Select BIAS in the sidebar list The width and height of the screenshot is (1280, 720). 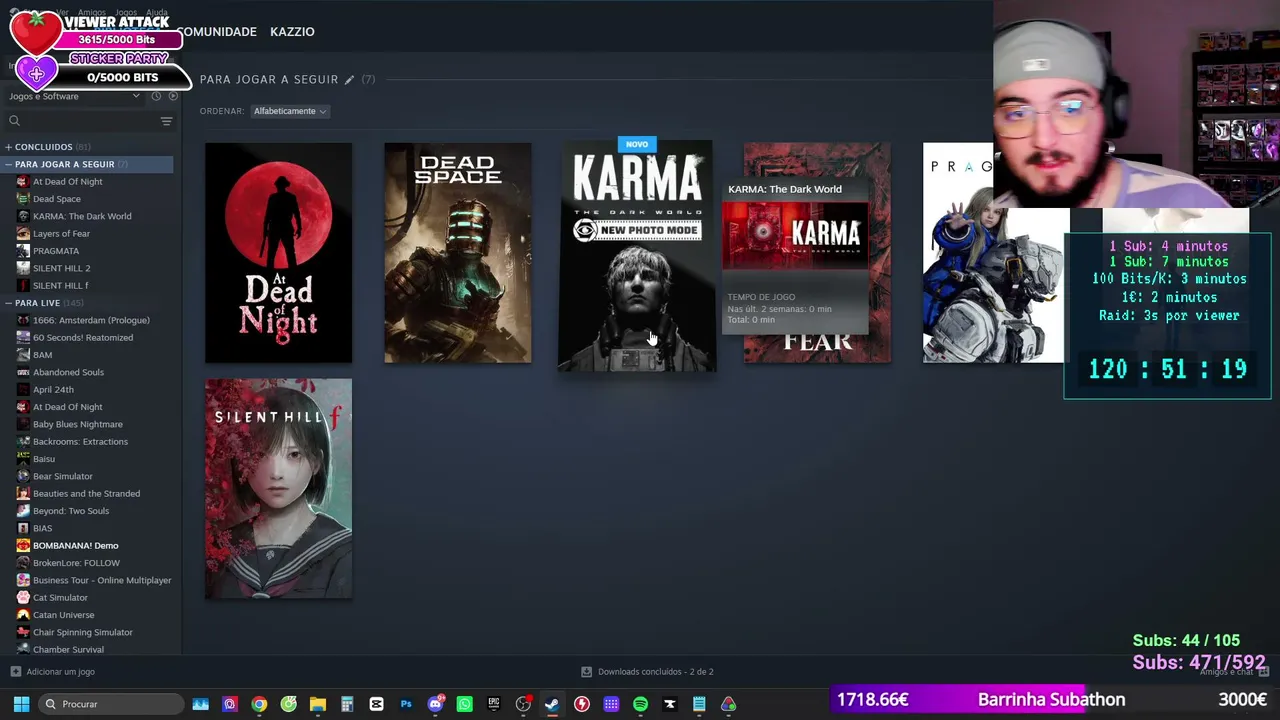coord(42,528)
